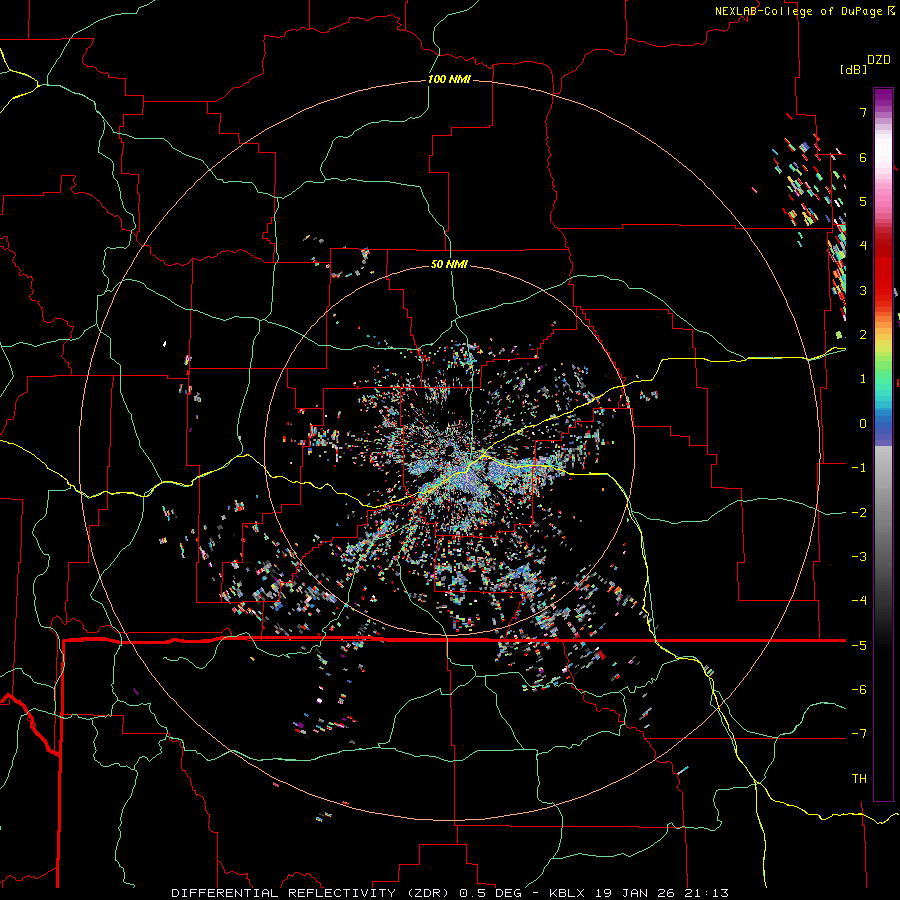Click the 2 value on color scale
Image resolution: width=900 pixels, height=900 pixels.
coord(863,335)
